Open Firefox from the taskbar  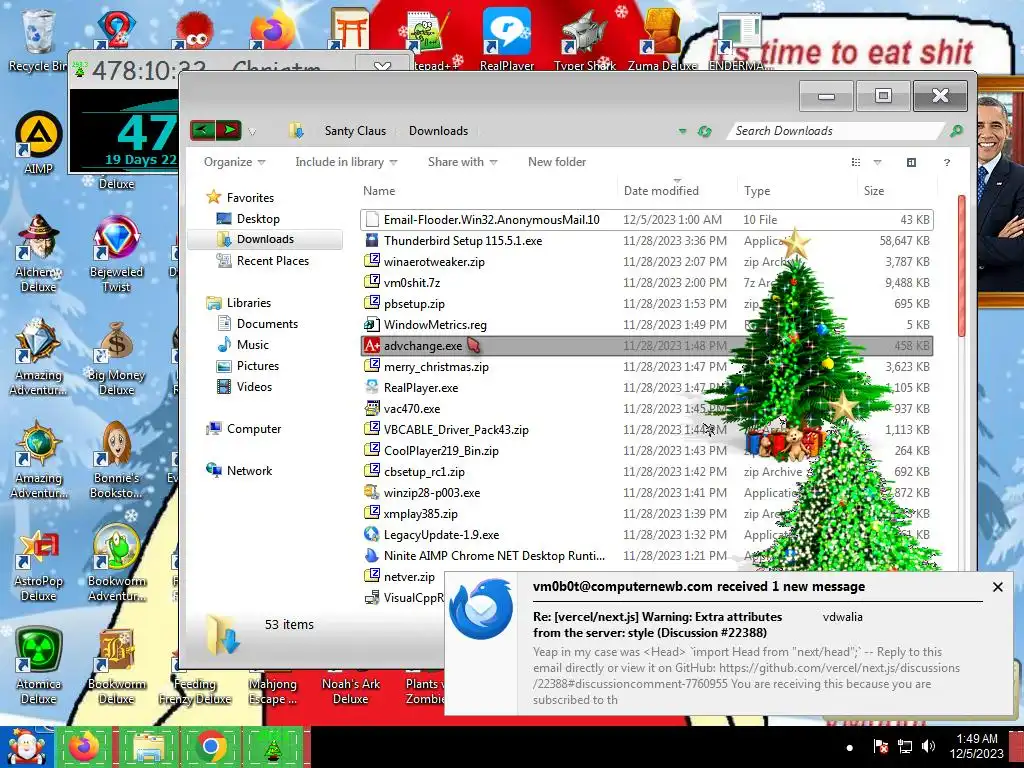point(85,746)
